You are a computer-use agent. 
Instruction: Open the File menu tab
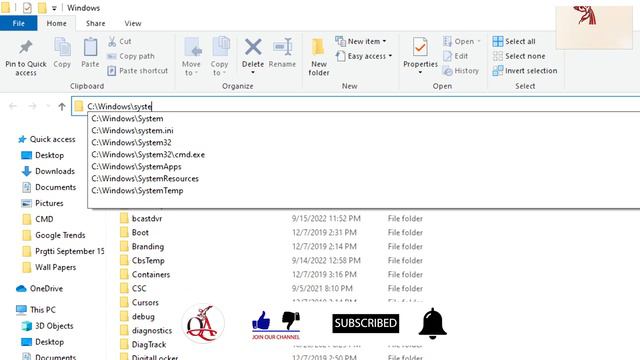click(x=18, y=23)
